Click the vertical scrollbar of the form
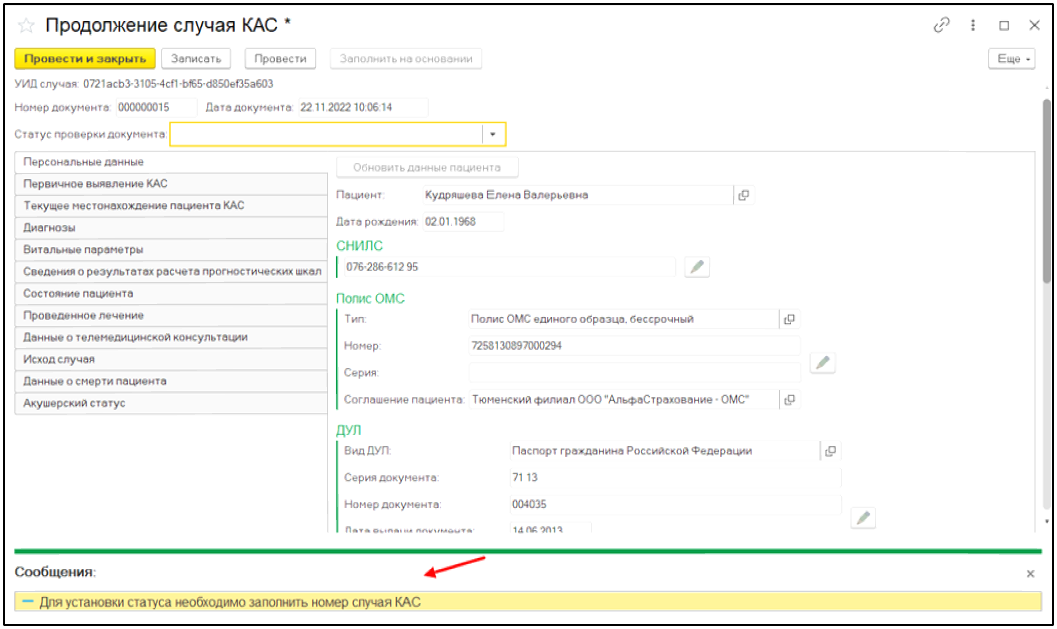 [x=1046, y=300]
